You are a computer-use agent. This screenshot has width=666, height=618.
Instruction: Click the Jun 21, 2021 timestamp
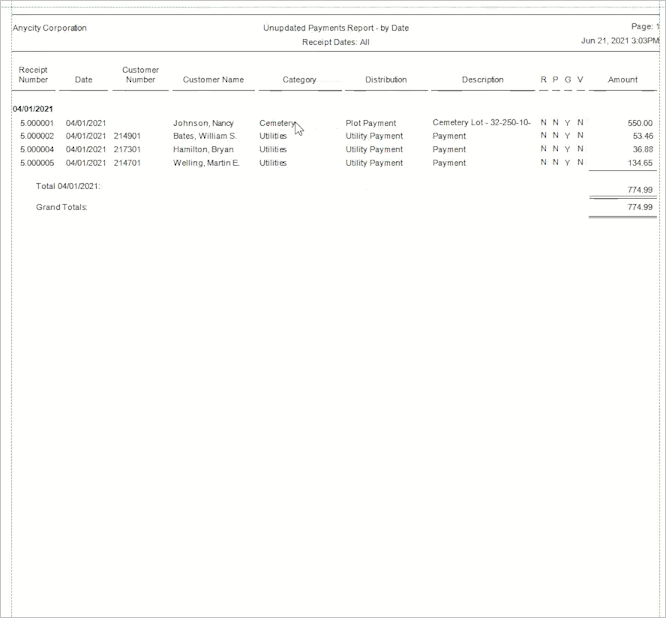point(619,41)
